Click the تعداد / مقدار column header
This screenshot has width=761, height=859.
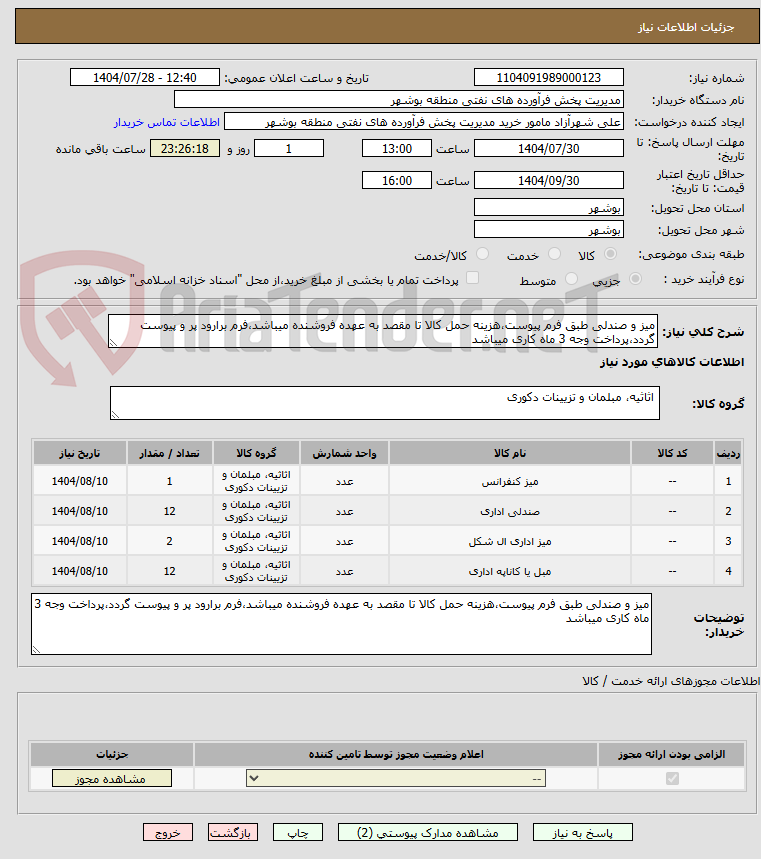click(169, 453)
